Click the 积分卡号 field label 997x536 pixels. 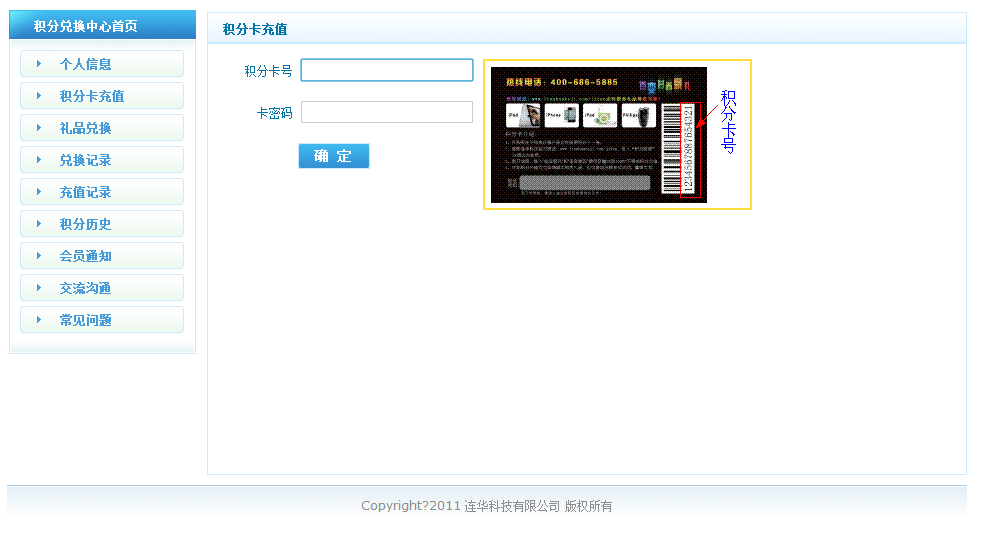click(268, 71)
